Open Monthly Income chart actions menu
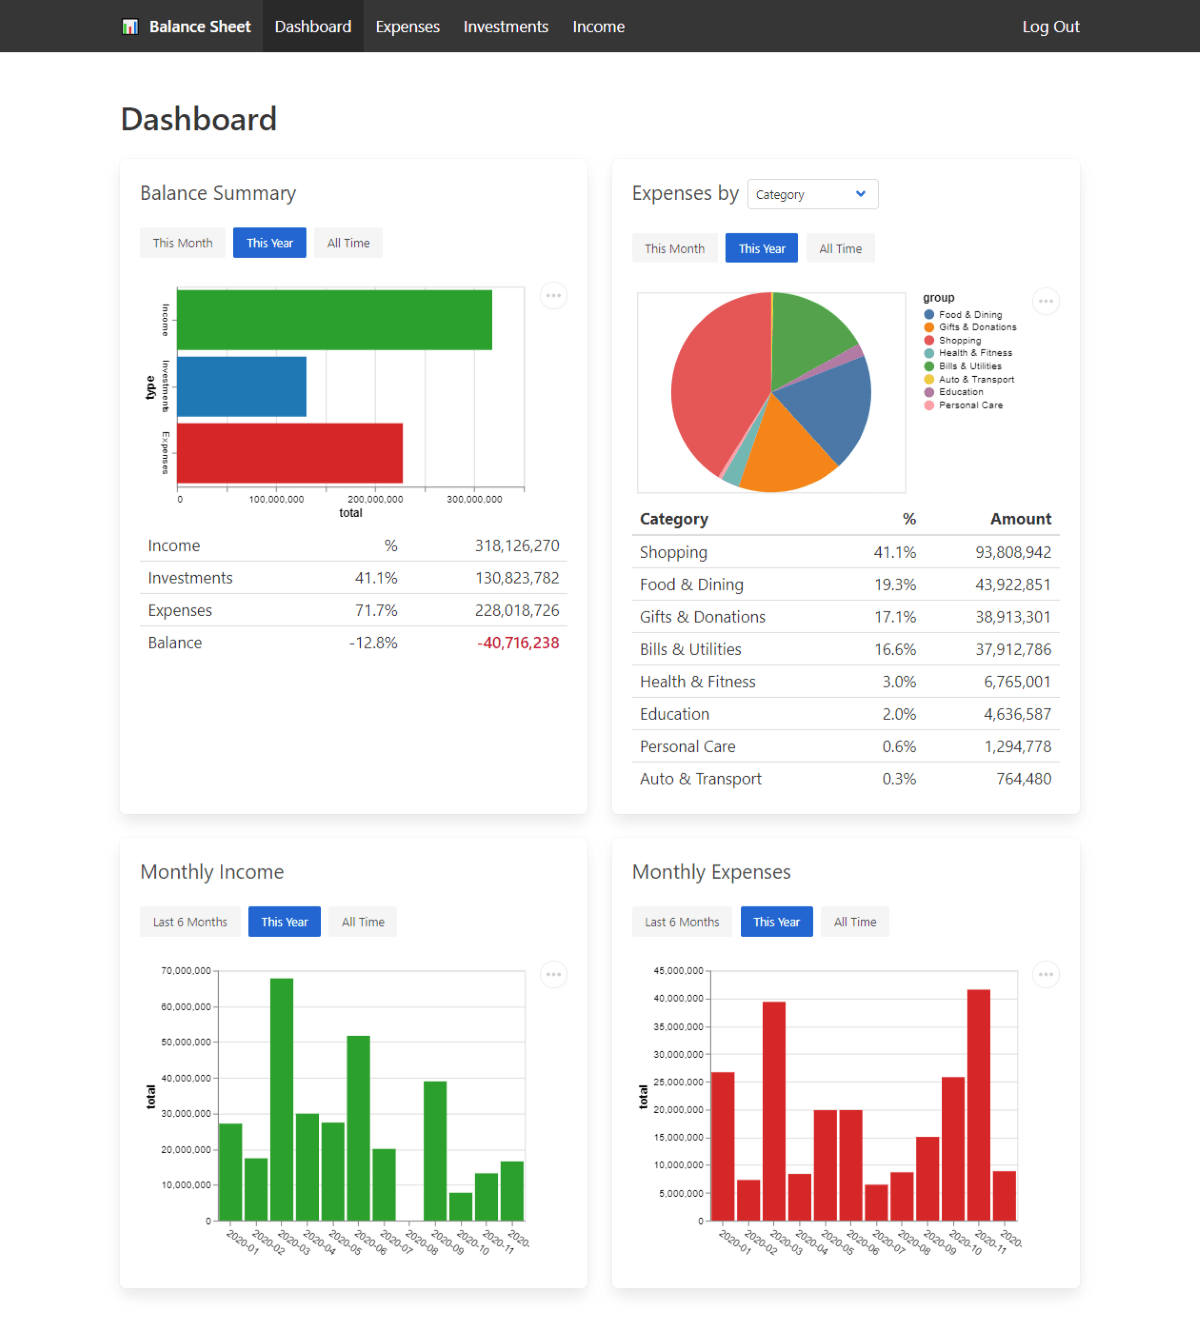This screenshot has width=1200, height=1336. click(553, 975)
